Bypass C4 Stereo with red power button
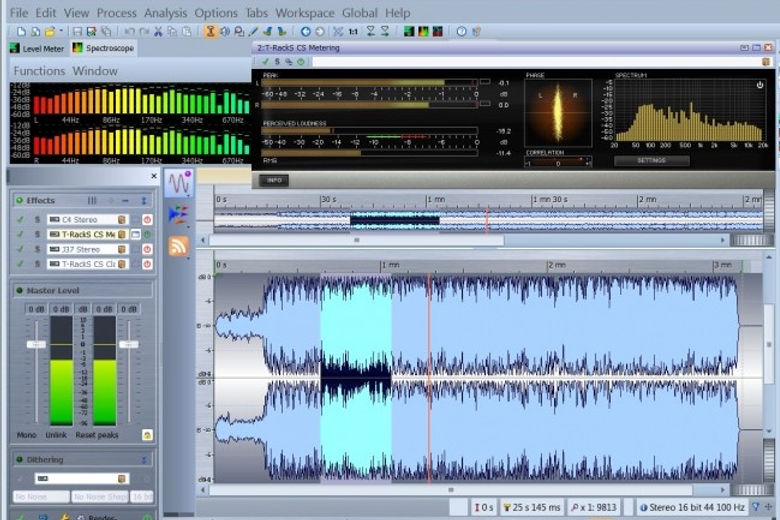The width and height of the screenshot is (780, 520). 147,219
